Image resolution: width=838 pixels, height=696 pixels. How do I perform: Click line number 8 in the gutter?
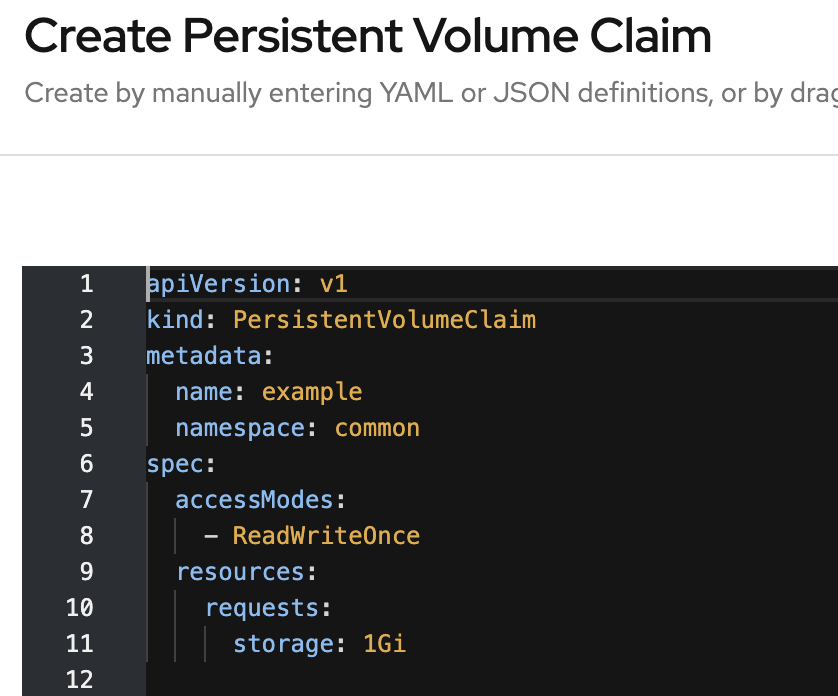87,535
